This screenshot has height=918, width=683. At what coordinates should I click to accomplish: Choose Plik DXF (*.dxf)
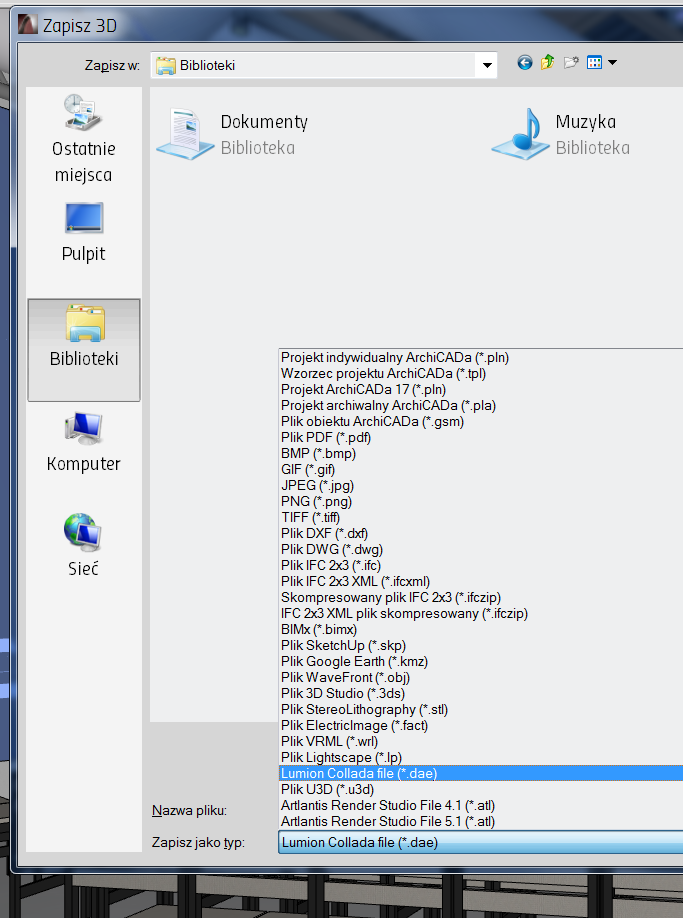(480, 533)
